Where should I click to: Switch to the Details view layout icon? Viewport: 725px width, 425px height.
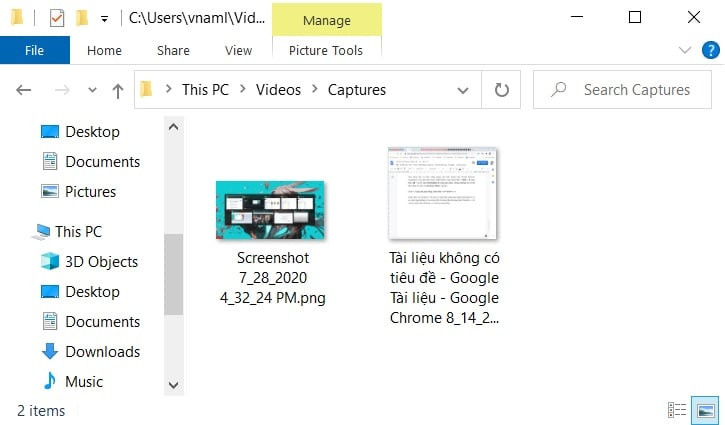[677, 410]
